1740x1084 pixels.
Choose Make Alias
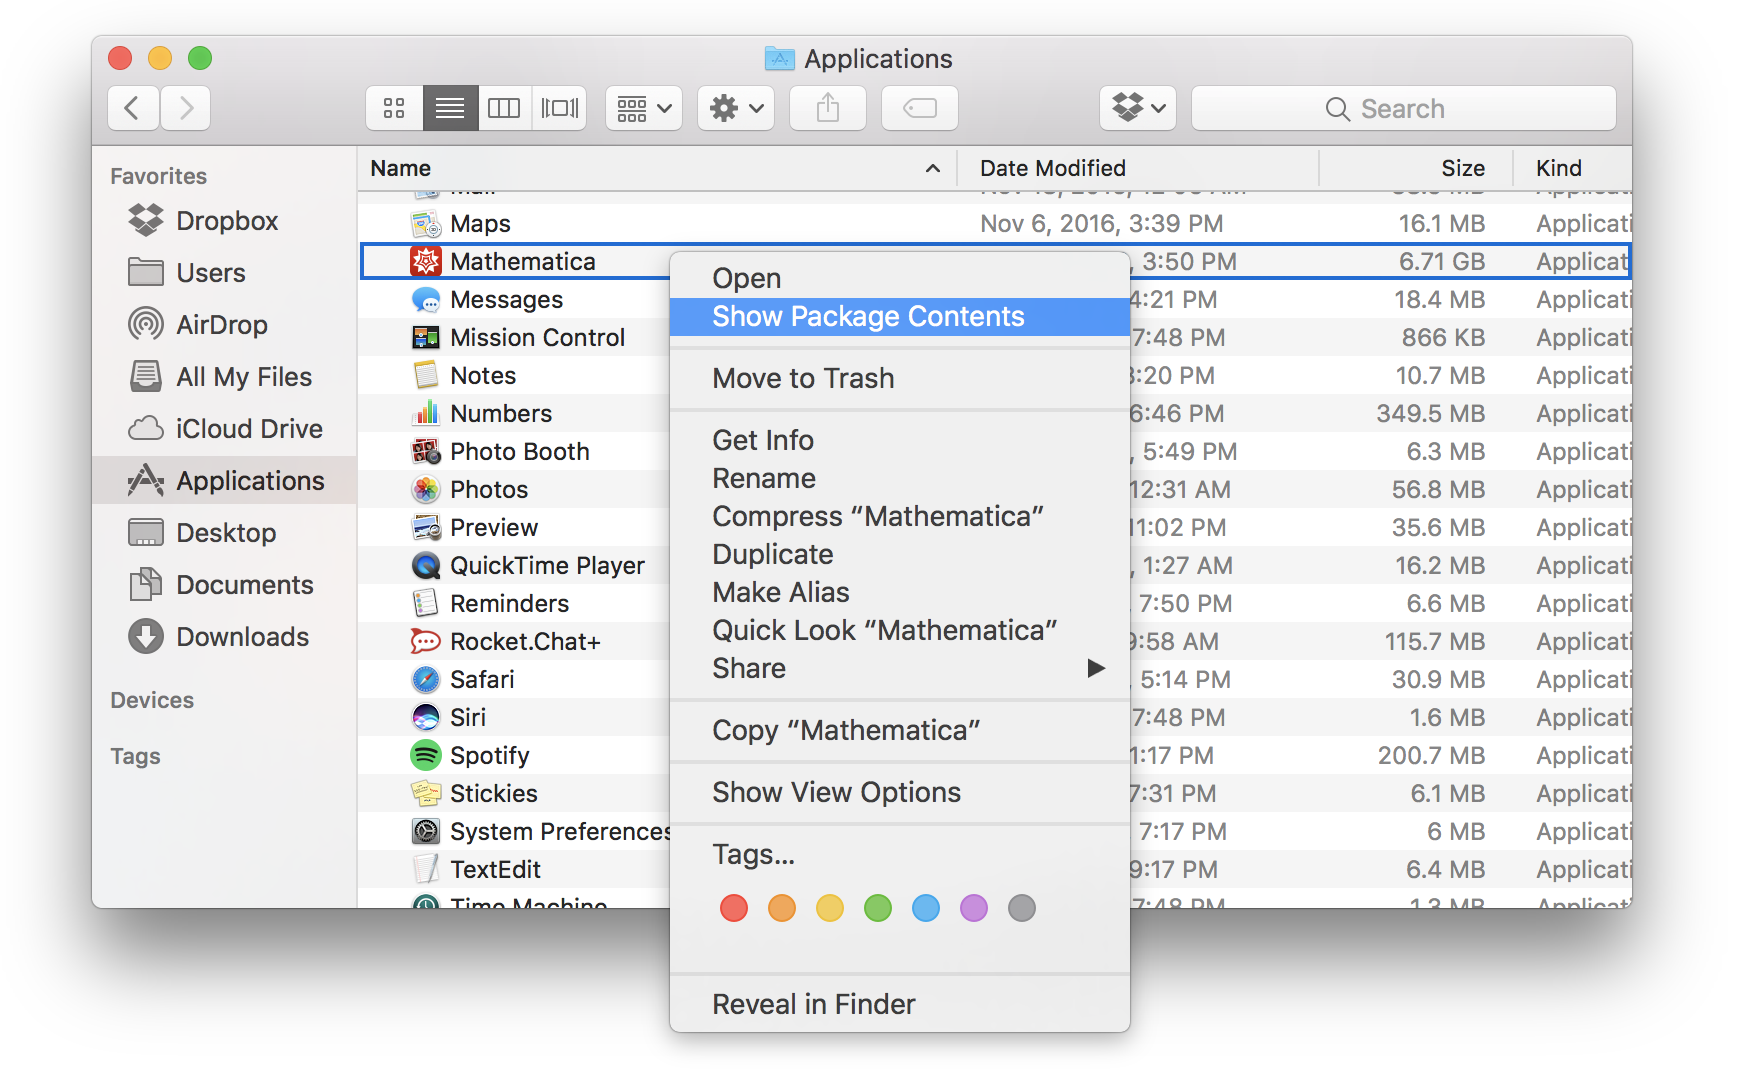point(900,593)
